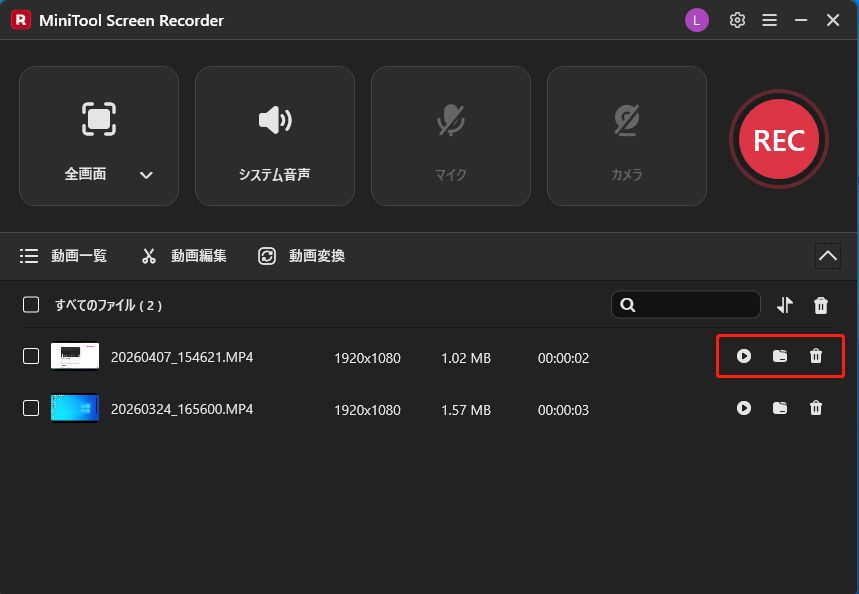The image size is (859, 594).
Task: Click the すべてのファイル ( 2 ) label
Action: click(108, 305)
